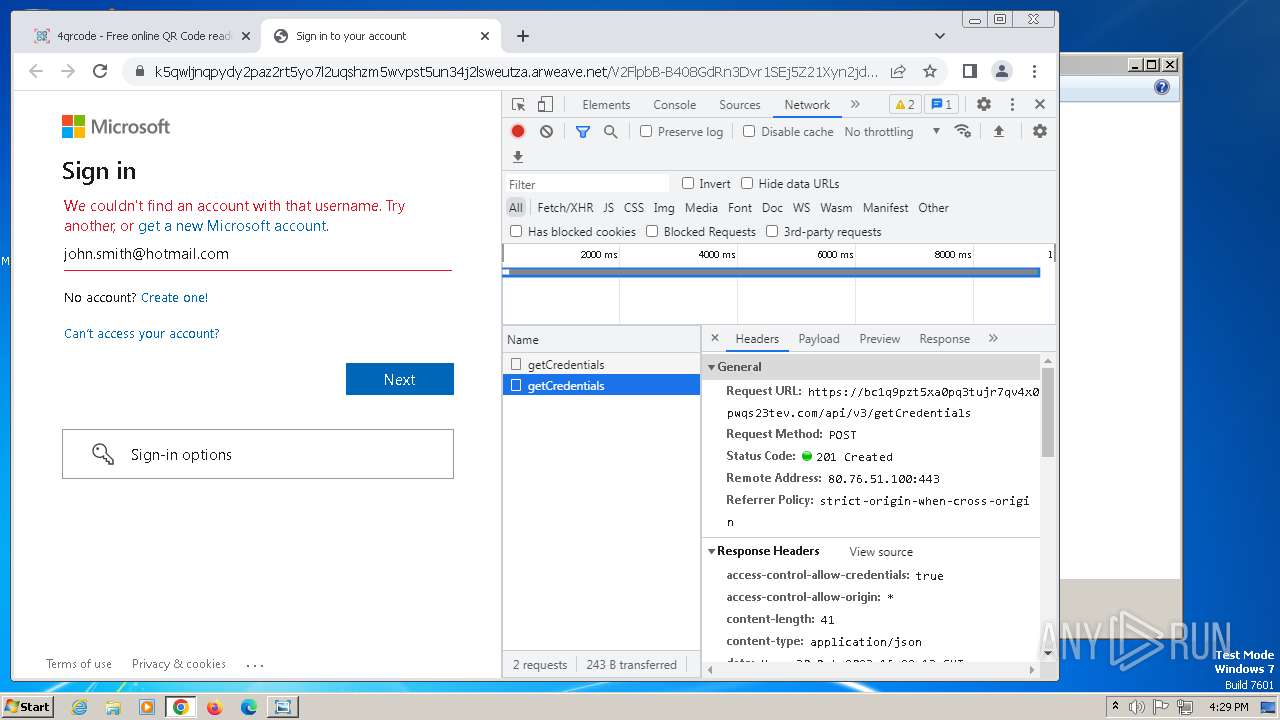This screenshot has width=1280, height=720.
Task: Toggle Chrome side panel icon
Action: pyautogui.click(x=969, y=71)
